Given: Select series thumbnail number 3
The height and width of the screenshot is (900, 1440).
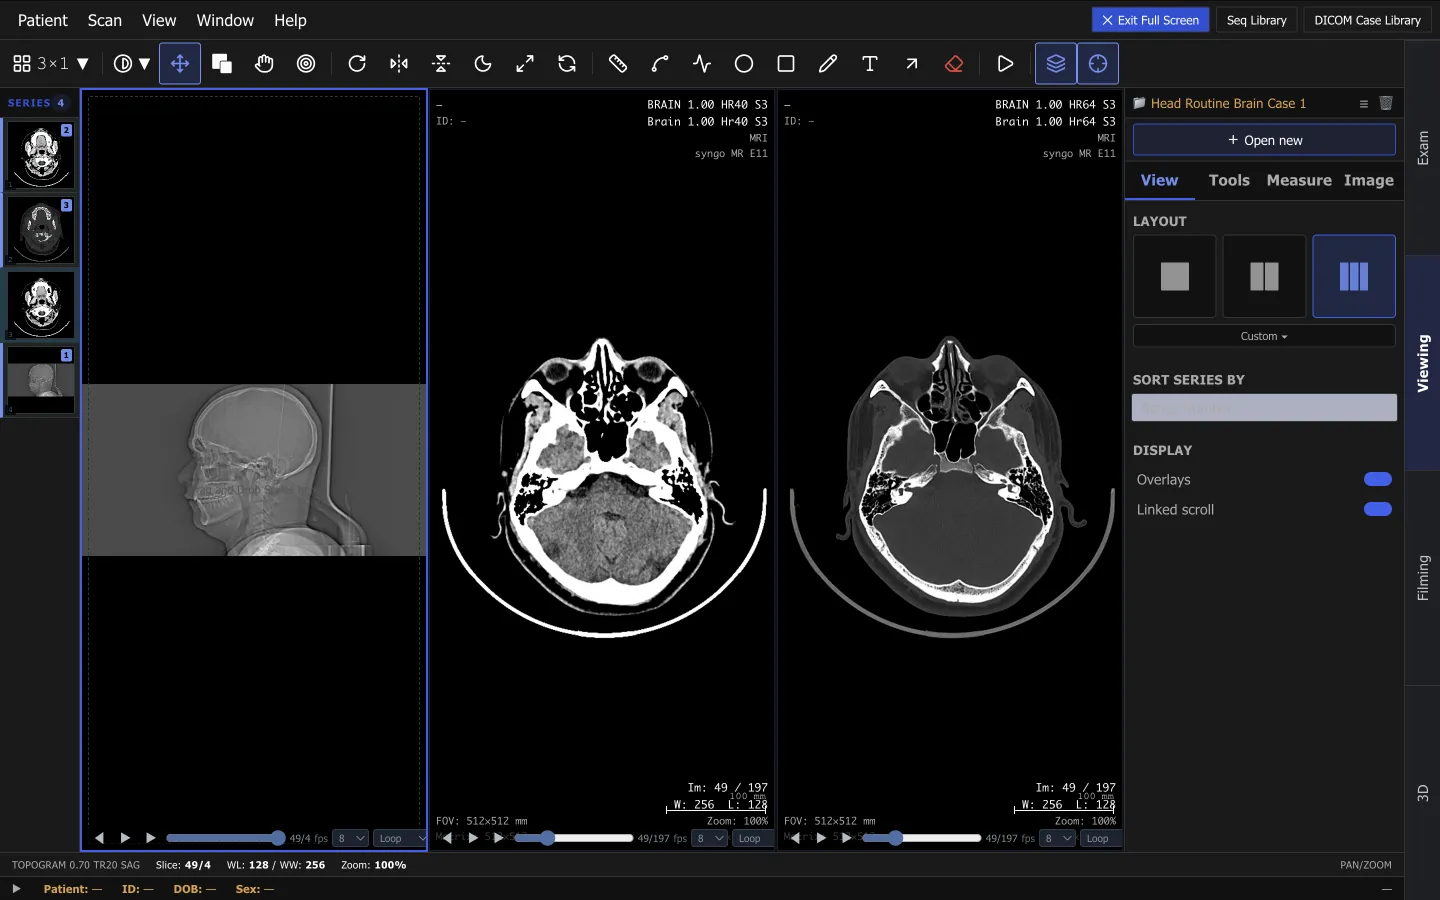Looking at the screenshot, I should tap(41, 230).
